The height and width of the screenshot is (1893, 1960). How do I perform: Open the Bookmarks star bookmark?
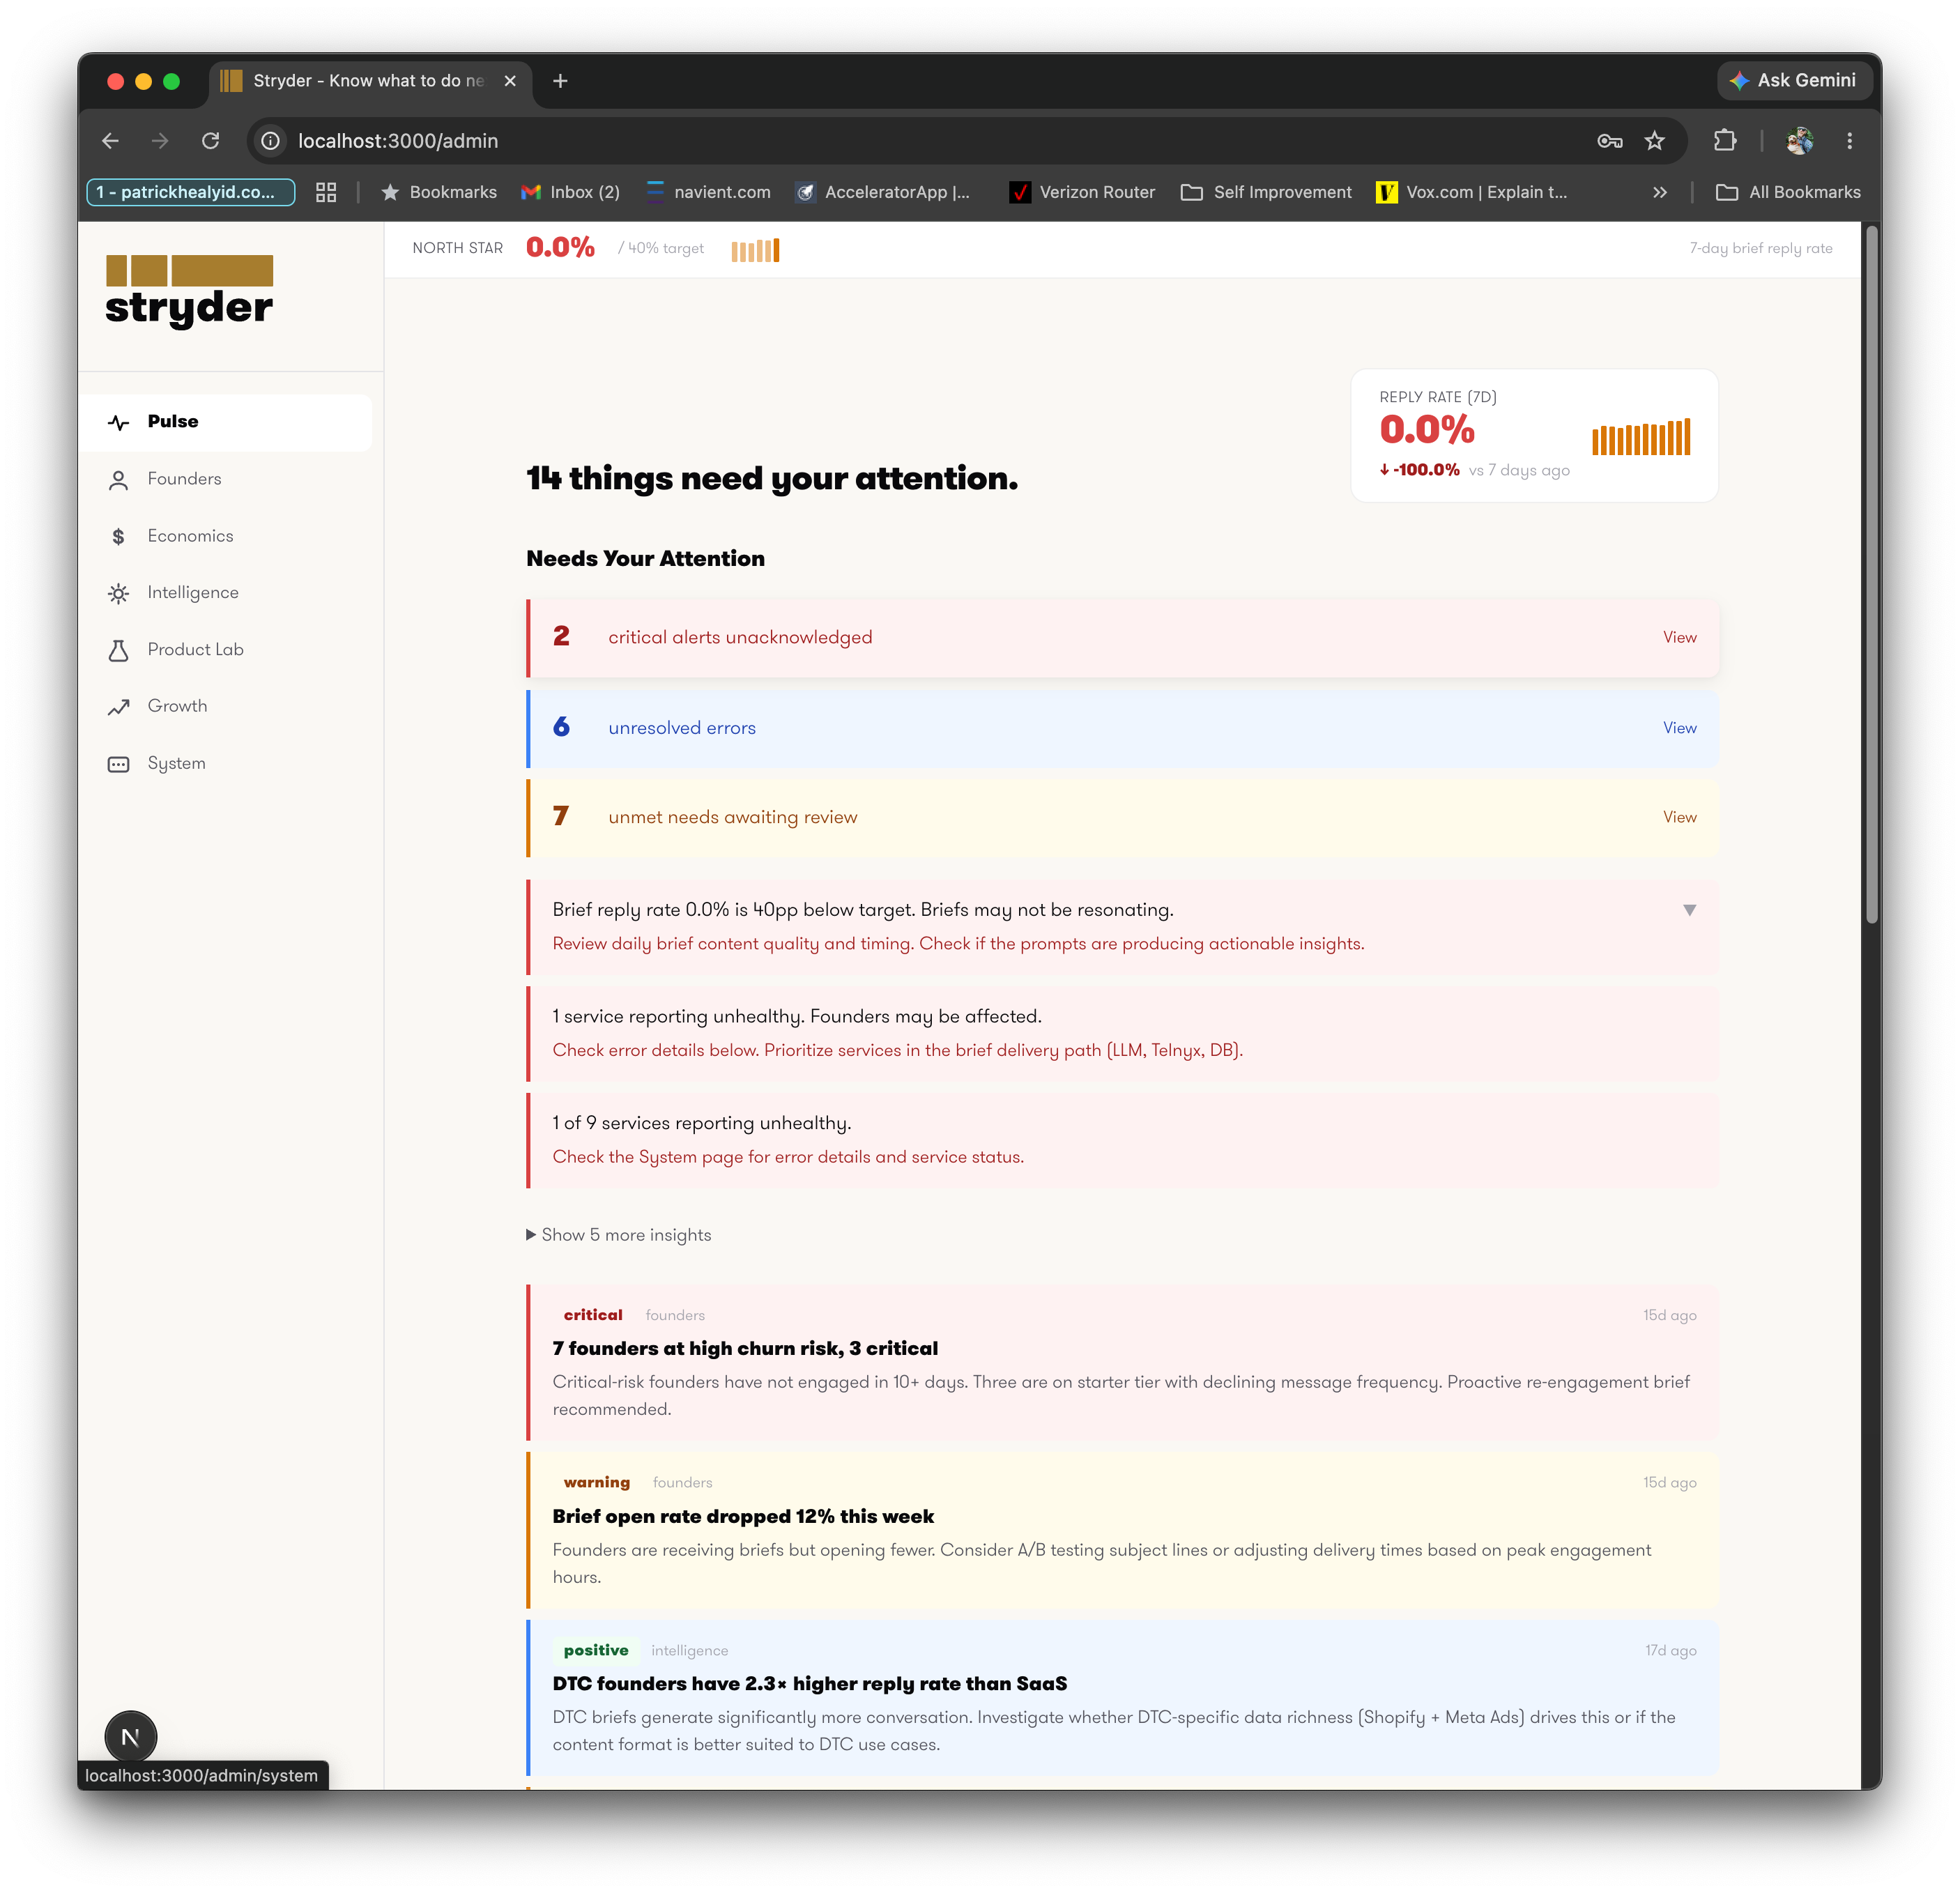pos(439,193)
